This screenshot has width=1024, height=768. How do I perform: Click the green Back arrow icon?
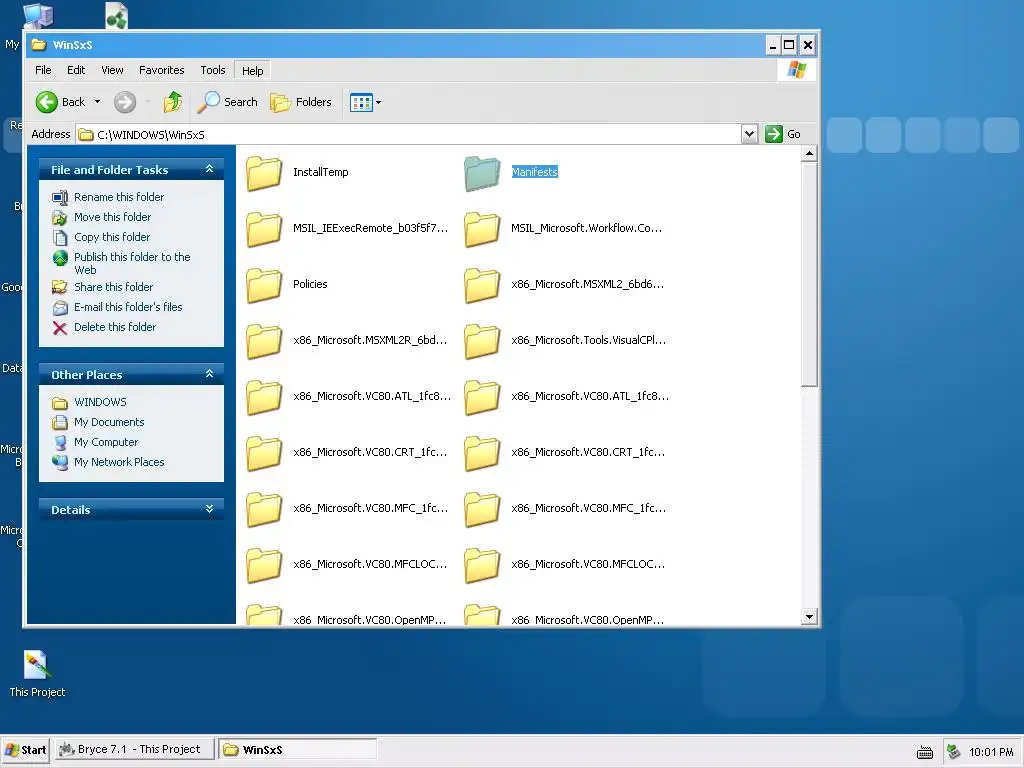[46, 102]
